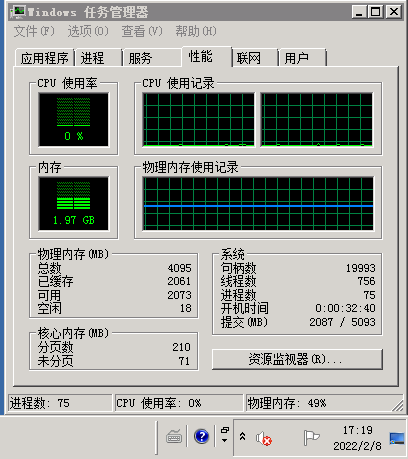Click 句柄数 value 19993
Viewport: 408px width, 459px height.
(361, 268)
